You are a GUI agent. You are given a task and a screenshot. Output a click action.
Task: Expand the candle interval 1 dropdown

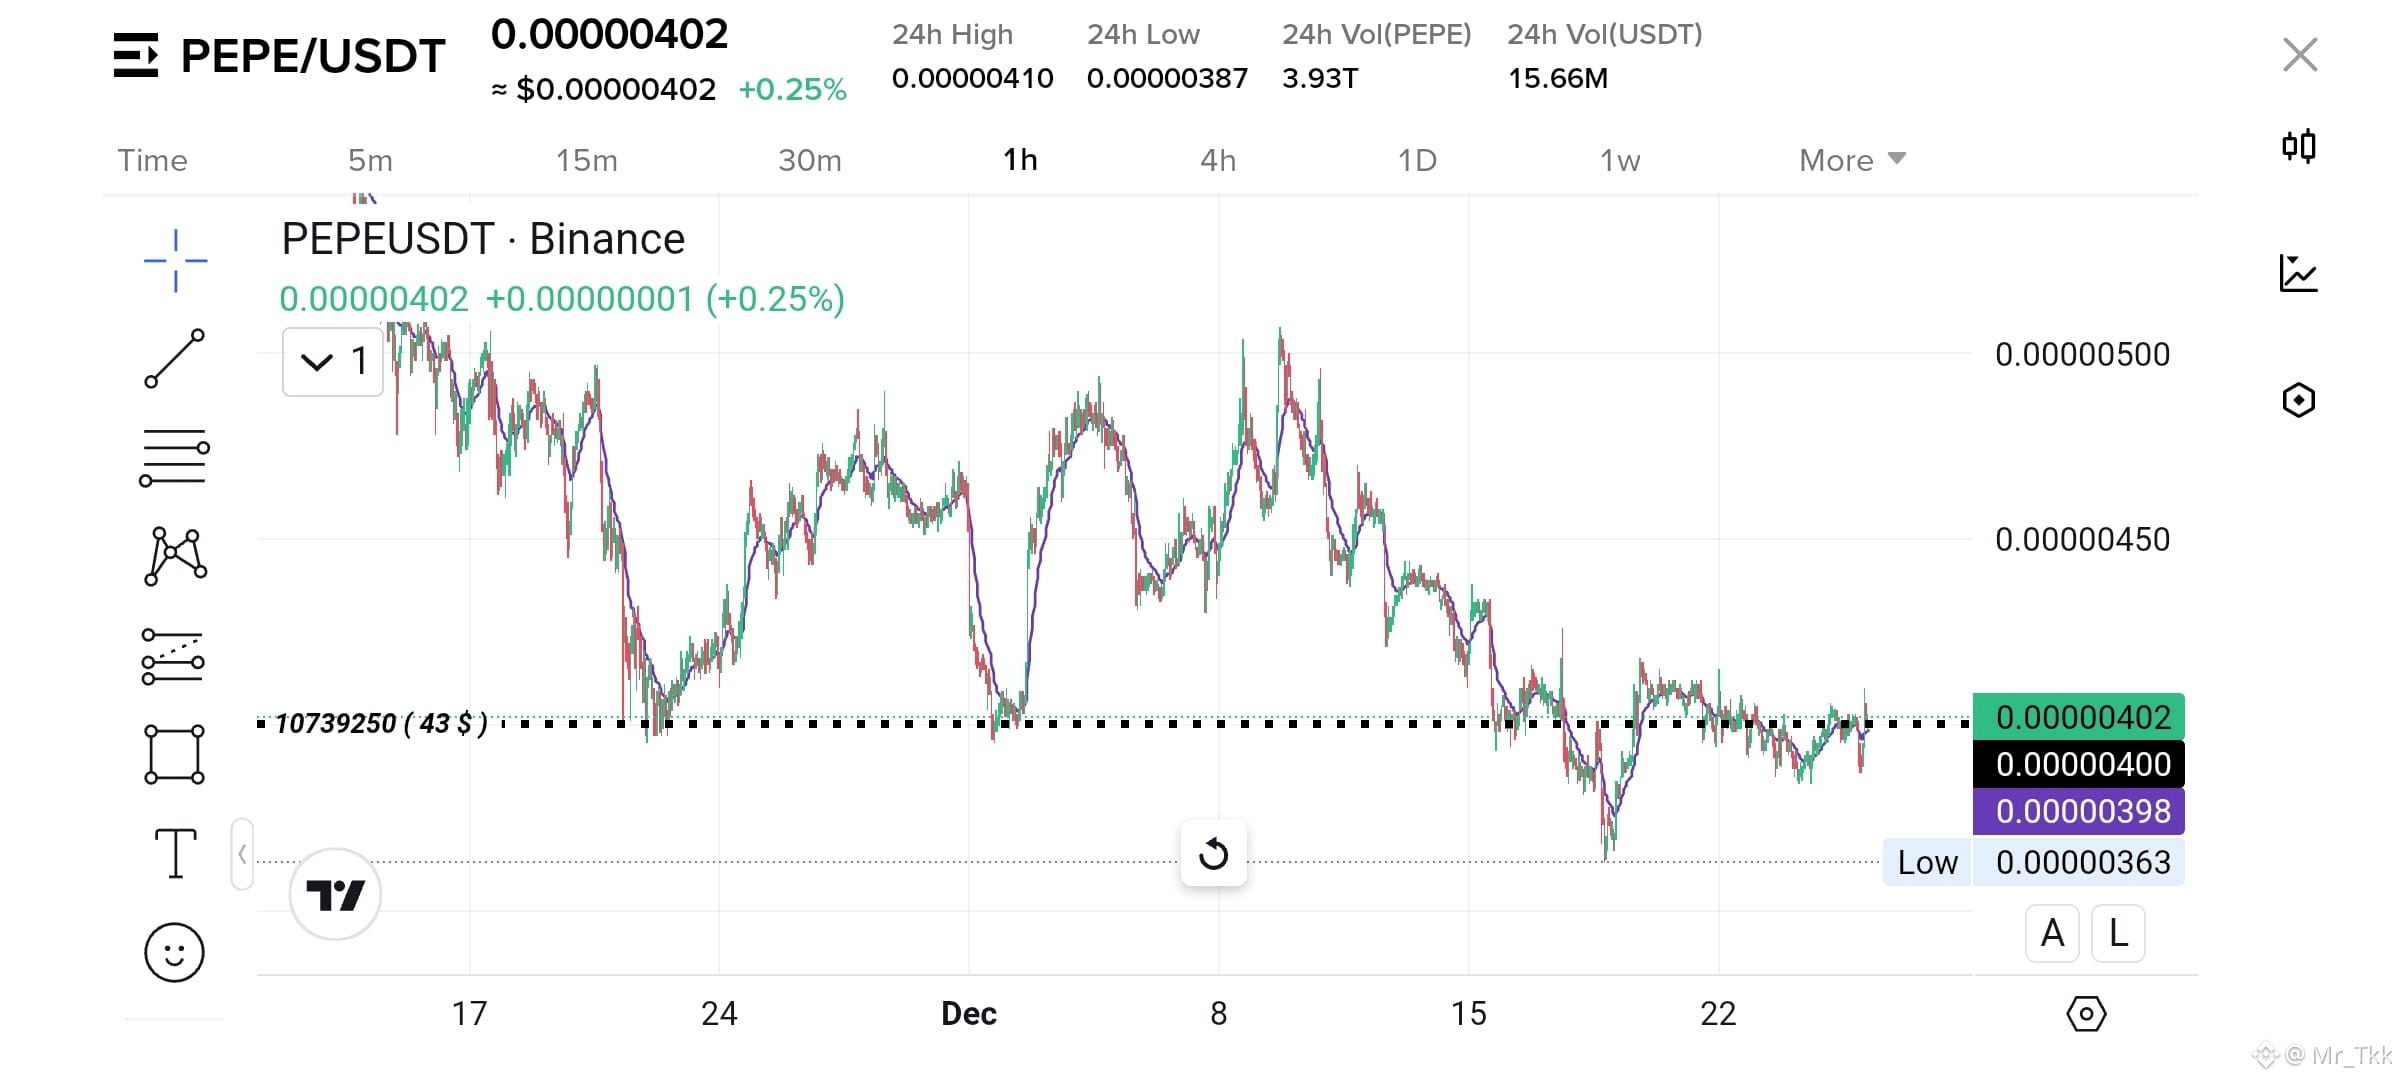332,361
